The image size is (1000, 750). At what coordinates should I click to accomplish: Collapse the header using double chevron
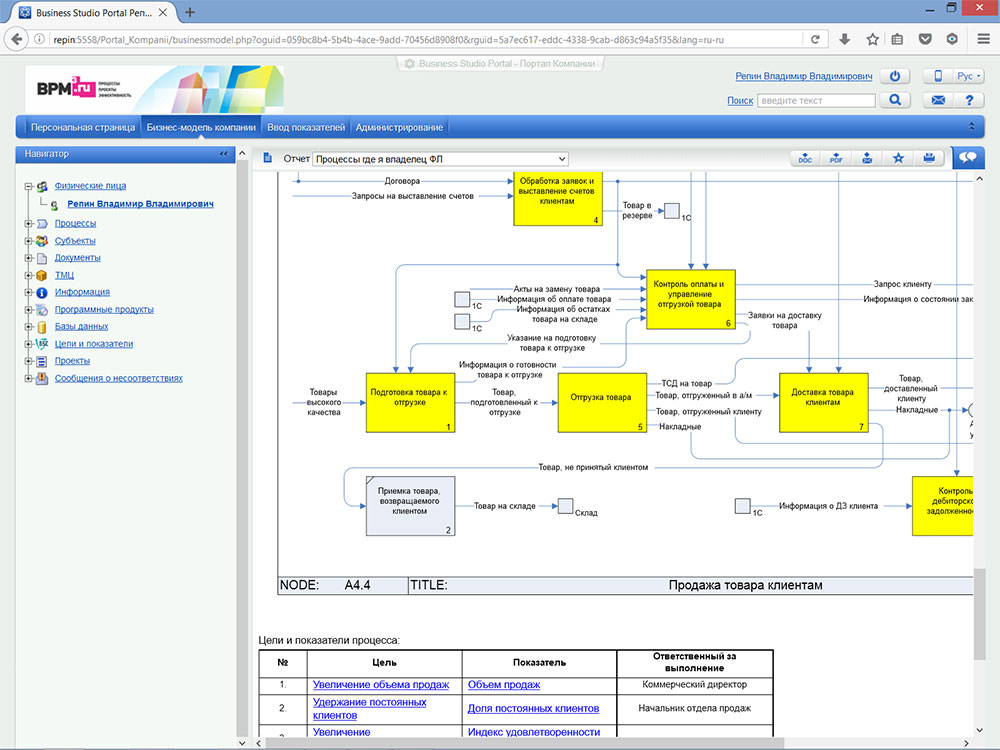(x=972, y=127)
